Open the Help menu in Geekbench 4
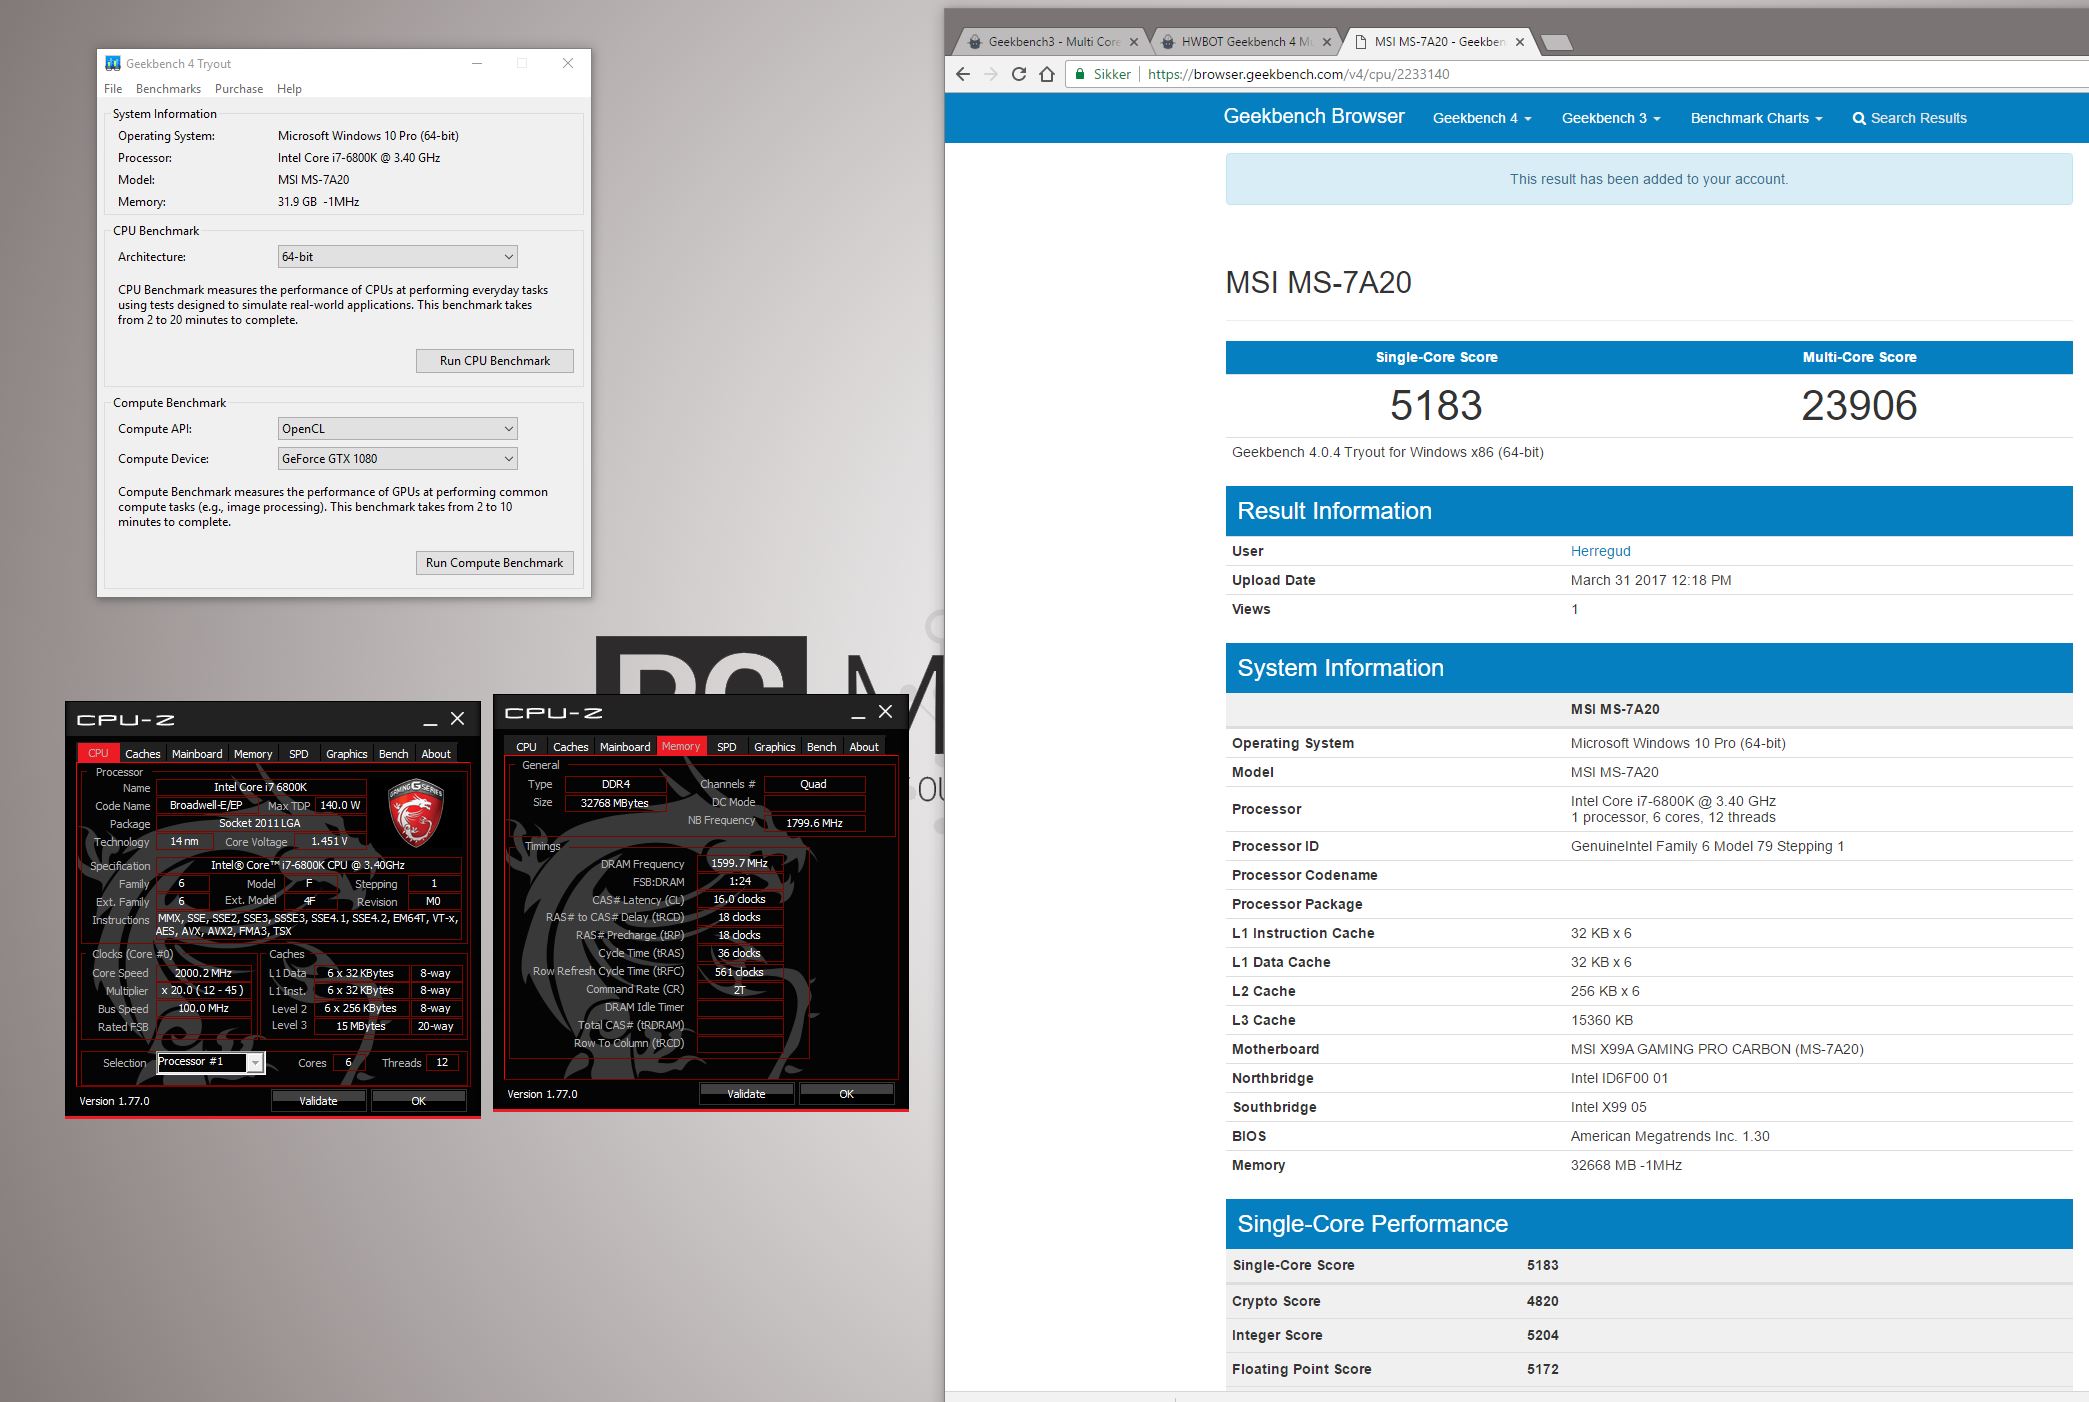Screen dimensions: 2089x1402 click(289, 89)
